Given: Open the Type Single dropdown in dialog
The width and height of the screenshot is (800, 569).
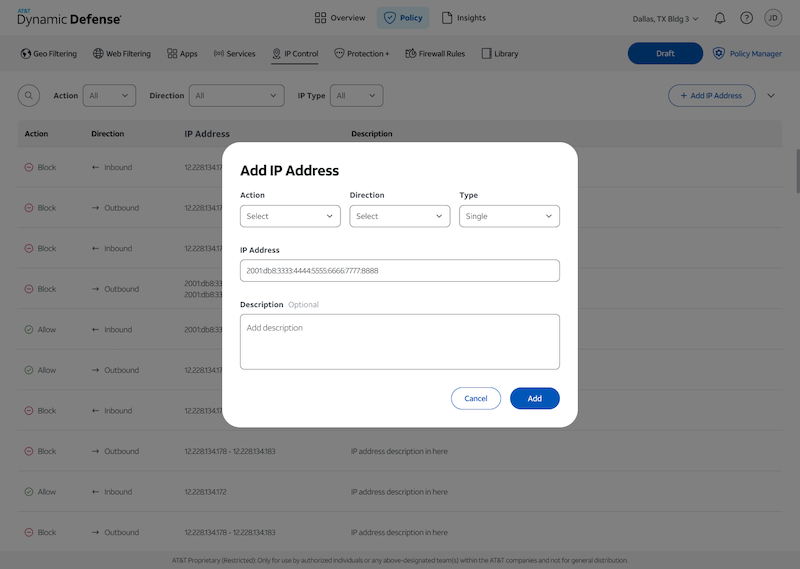Looking at the screenshot, I should tap(509, 216).
